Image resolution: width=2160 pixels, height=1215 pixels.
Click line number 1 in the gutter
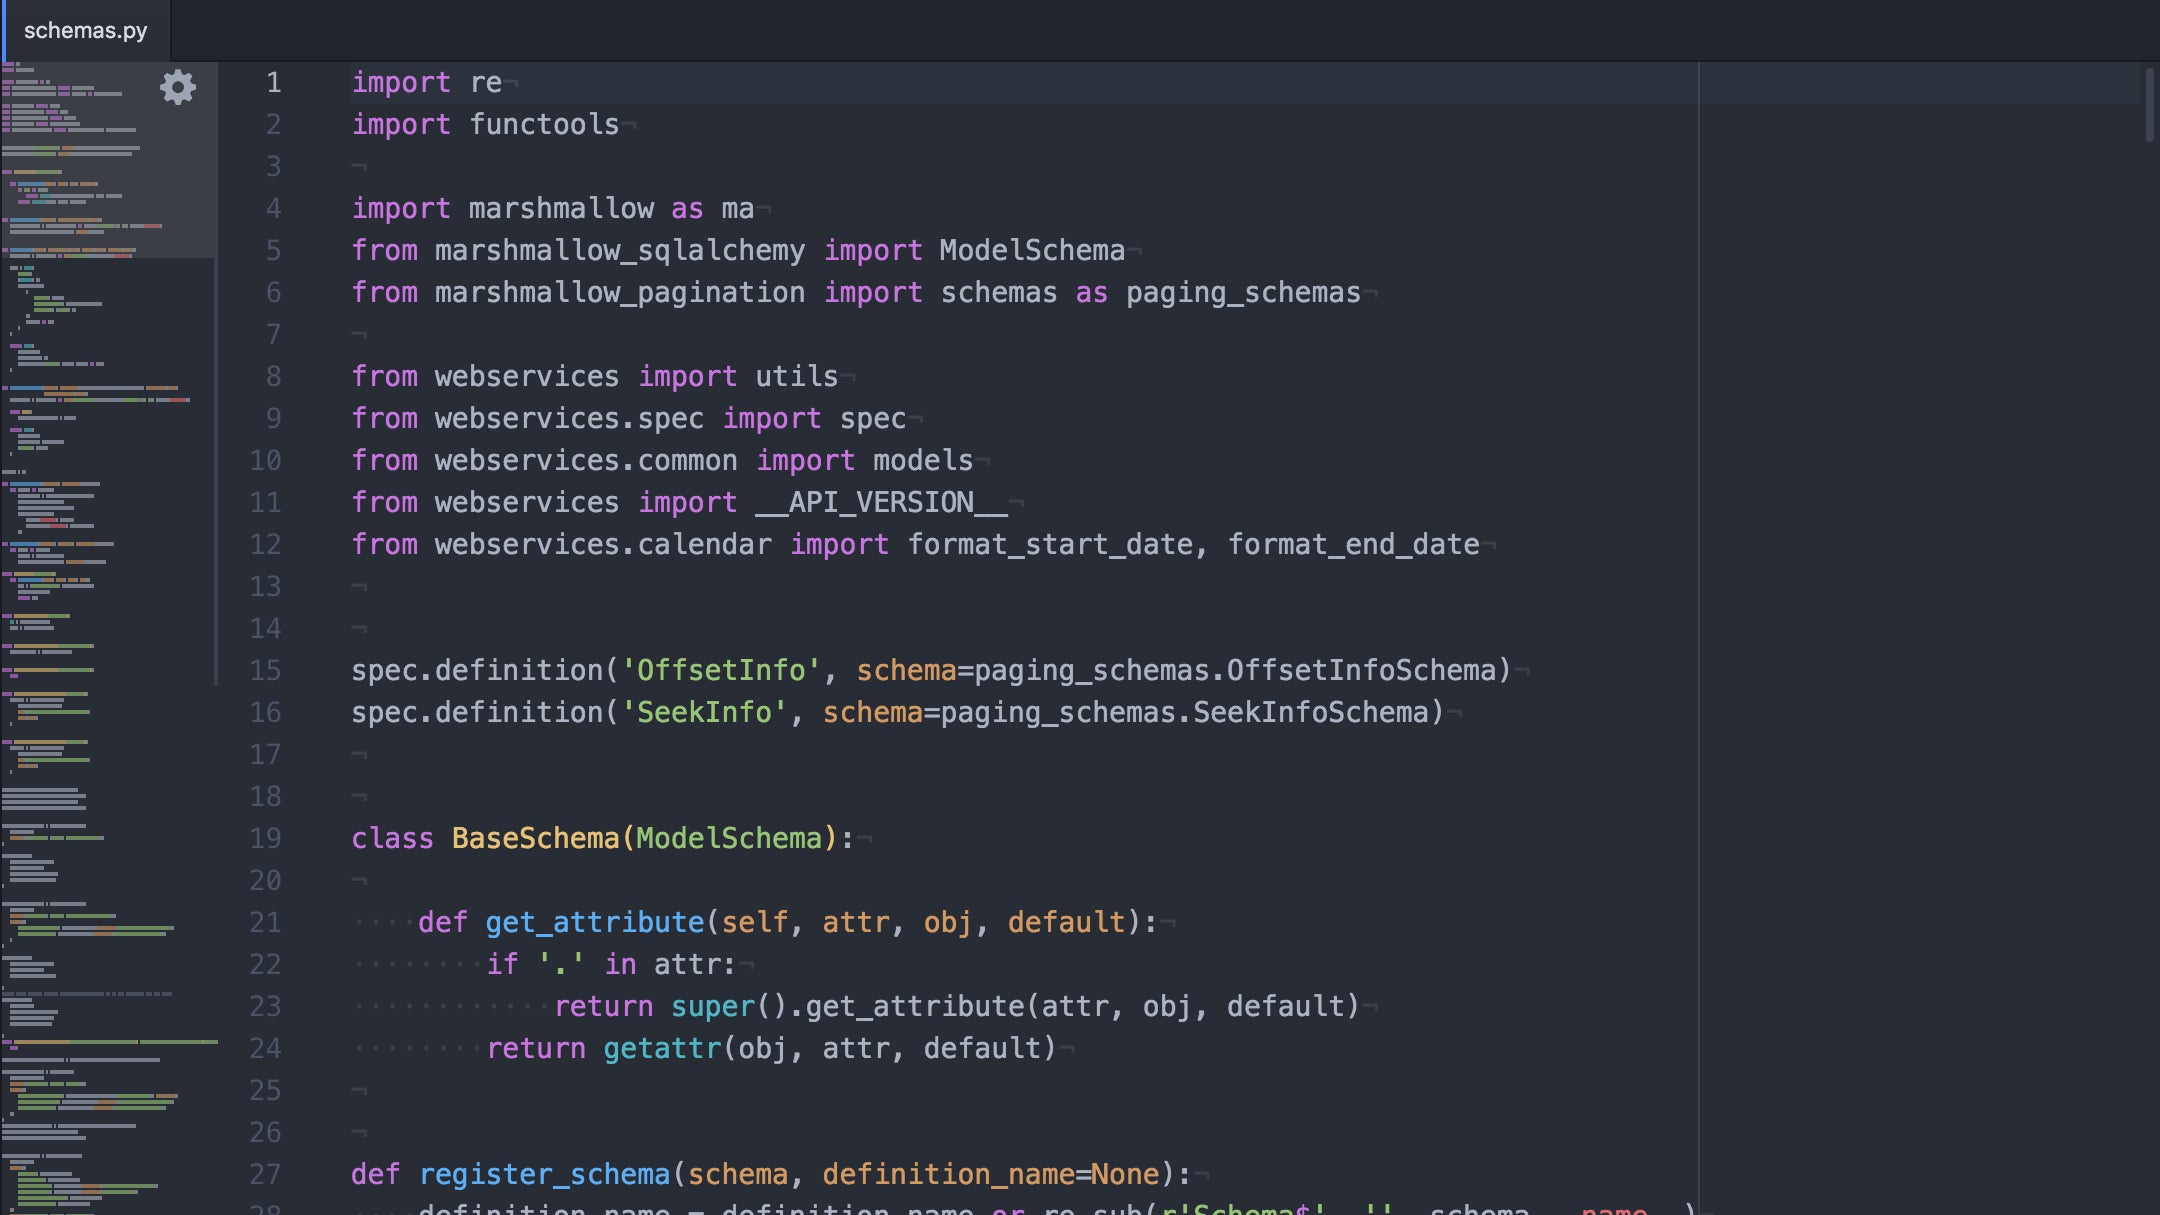pos(273,82)
